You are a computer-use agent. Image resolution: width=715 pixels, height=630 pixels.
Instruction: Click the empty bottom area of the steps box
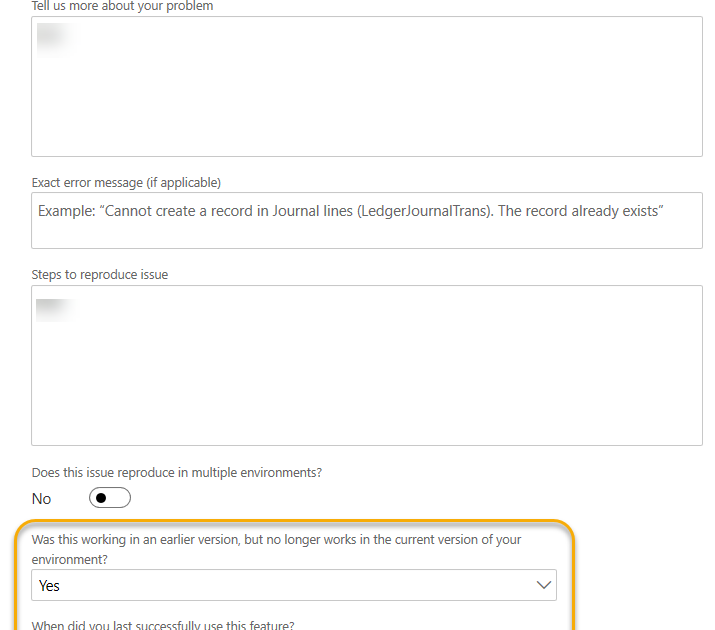click(366, 420)
